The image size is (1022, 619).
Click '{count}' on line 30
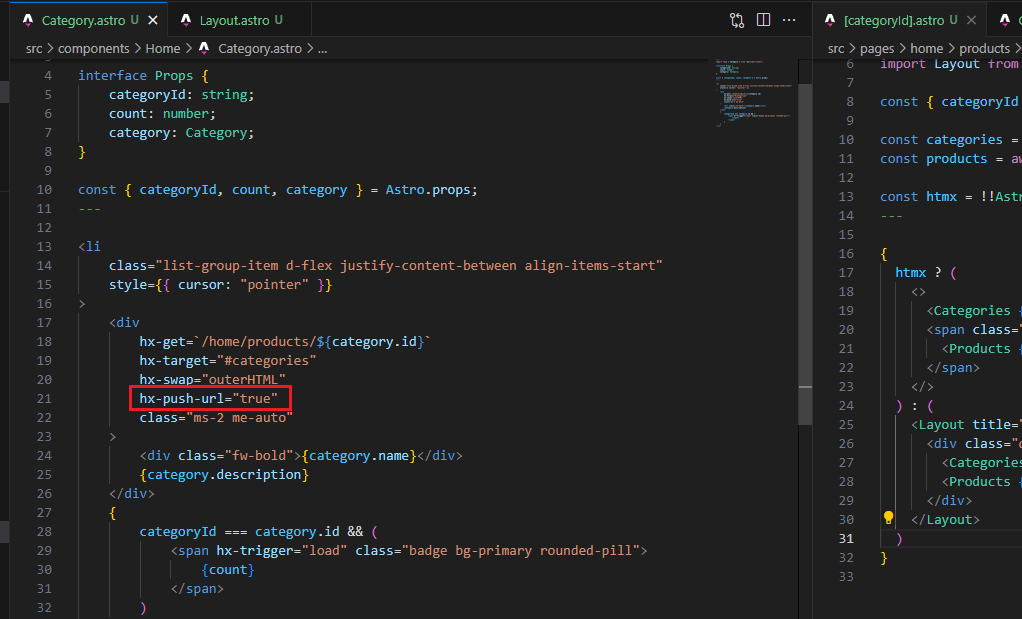228,569
